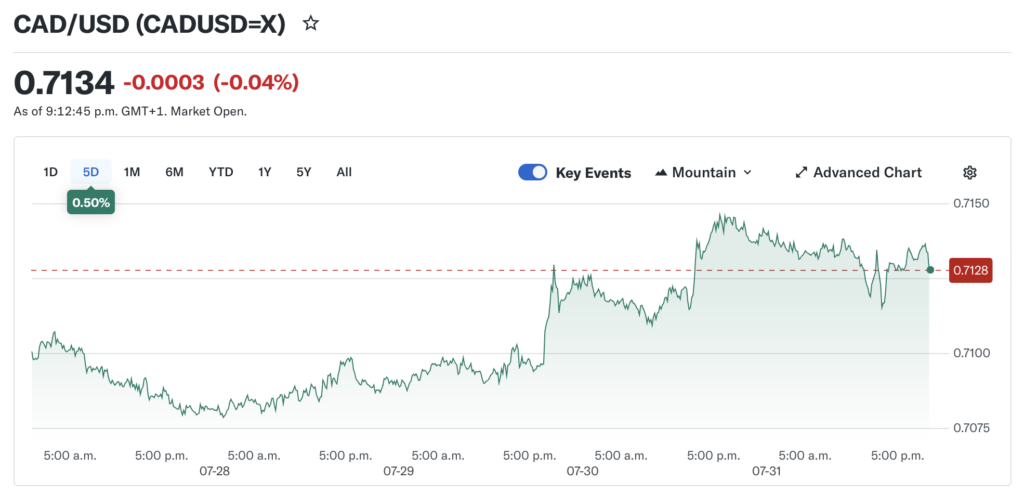Viewport: 1024px width, 495px height.
Task: Click the 07-31 date label
Action: pyautogui.click(x=765, y=470)
